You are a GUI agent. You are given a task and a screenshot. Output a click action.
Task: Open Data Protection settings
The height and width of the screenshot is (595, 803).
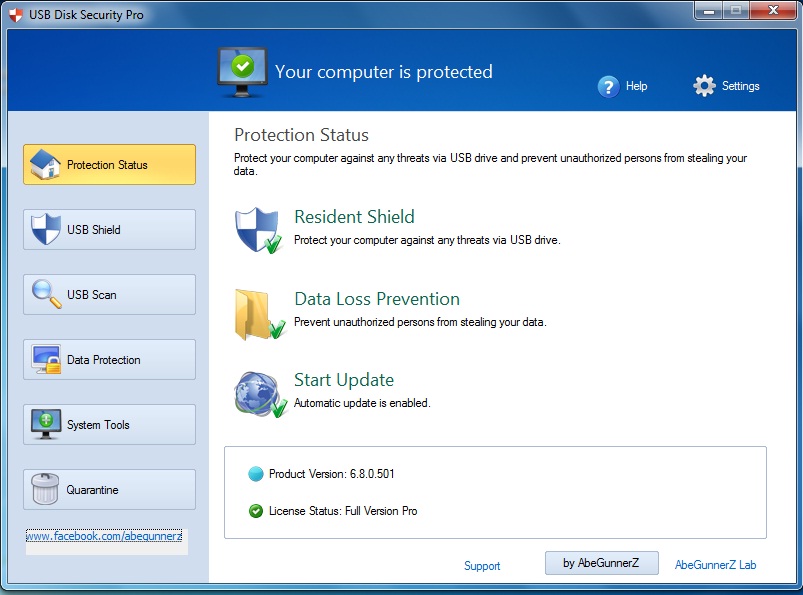108,359
